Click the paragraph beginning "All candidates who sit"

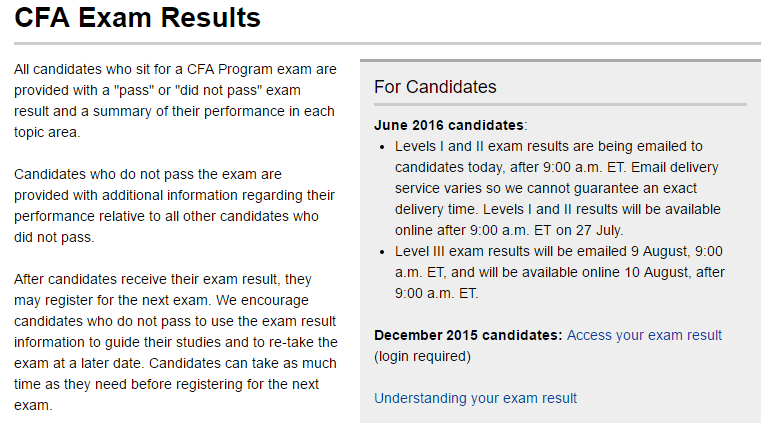tap(175, 100)
